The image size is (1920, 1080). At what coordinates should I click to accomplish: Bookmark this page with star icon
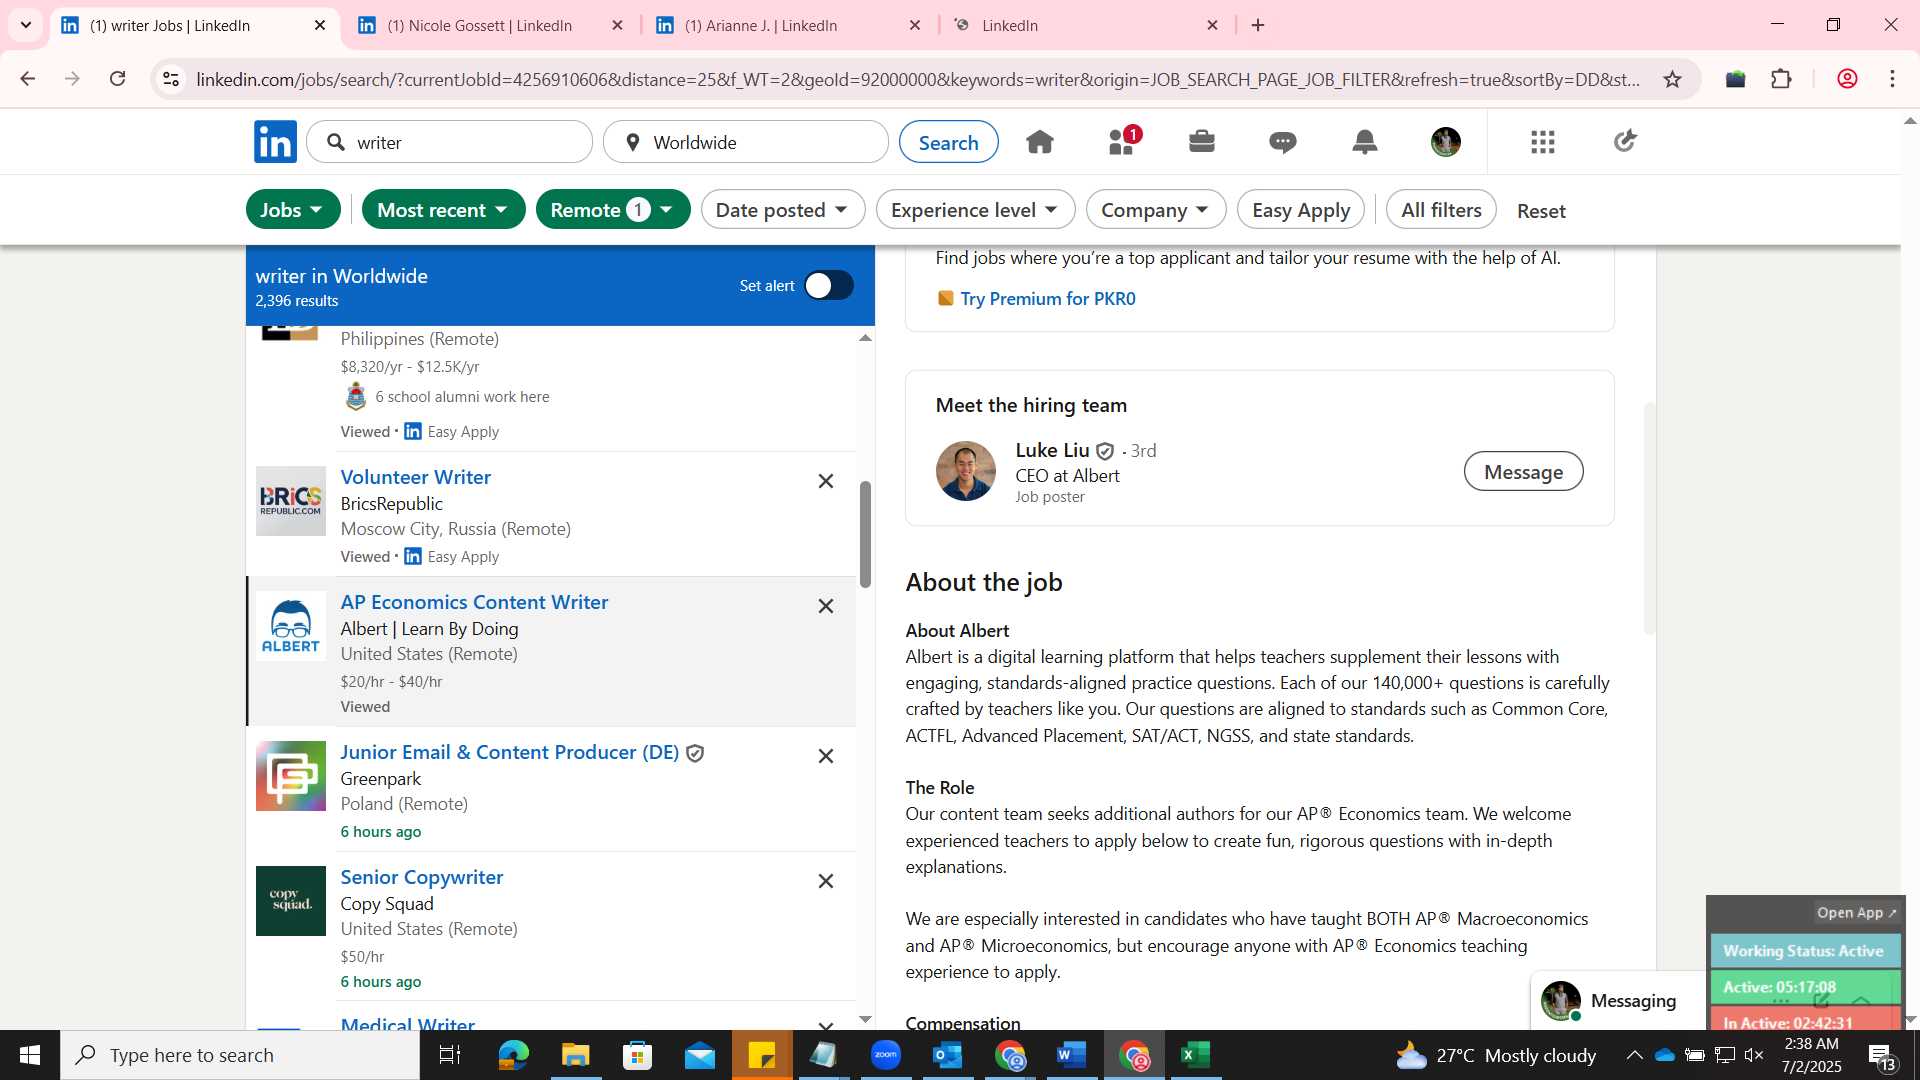[x=1673, y=79]
